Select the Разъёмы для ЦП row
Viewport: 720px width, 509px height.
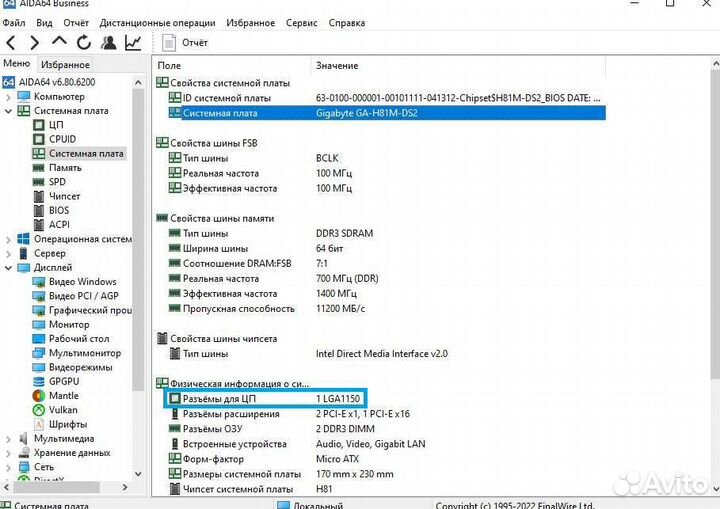265,398
